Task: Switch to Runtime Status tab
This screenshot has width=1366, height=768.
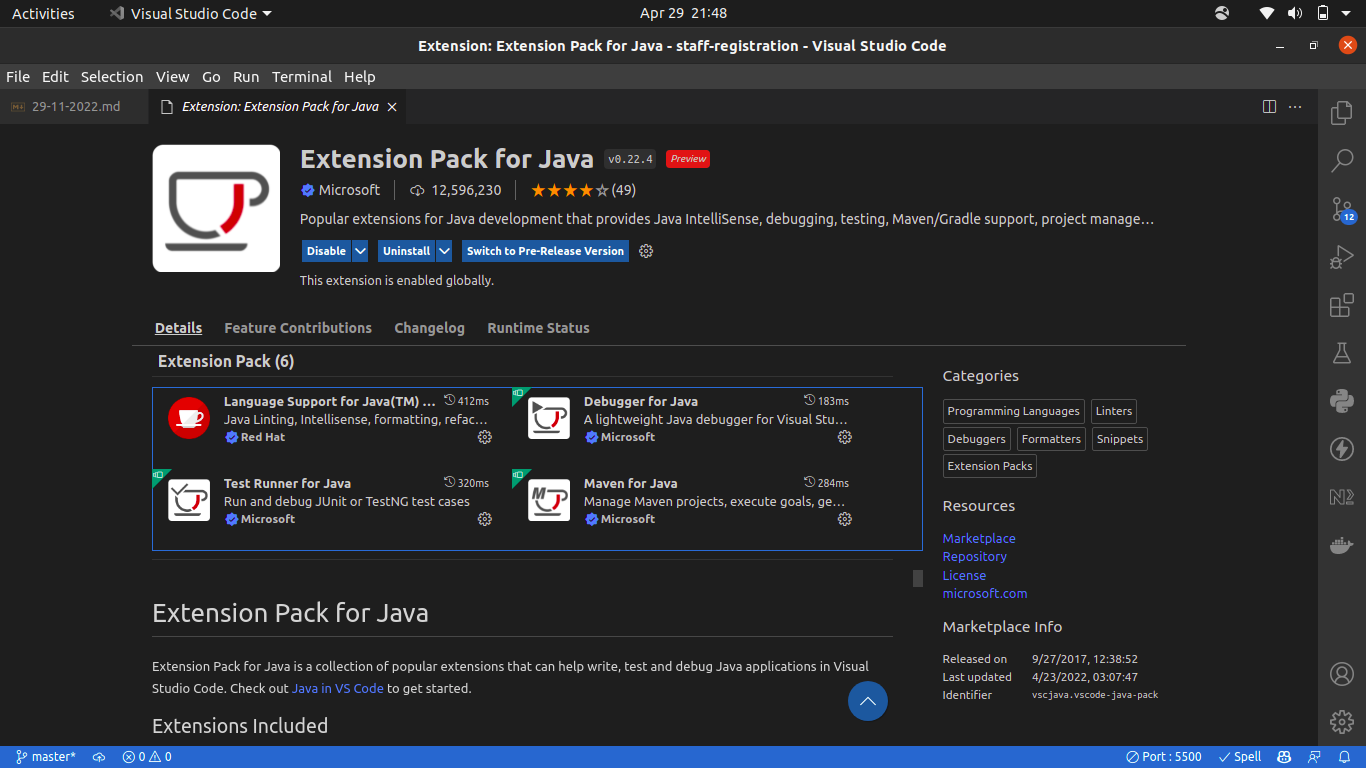Action: click(539, 328)
